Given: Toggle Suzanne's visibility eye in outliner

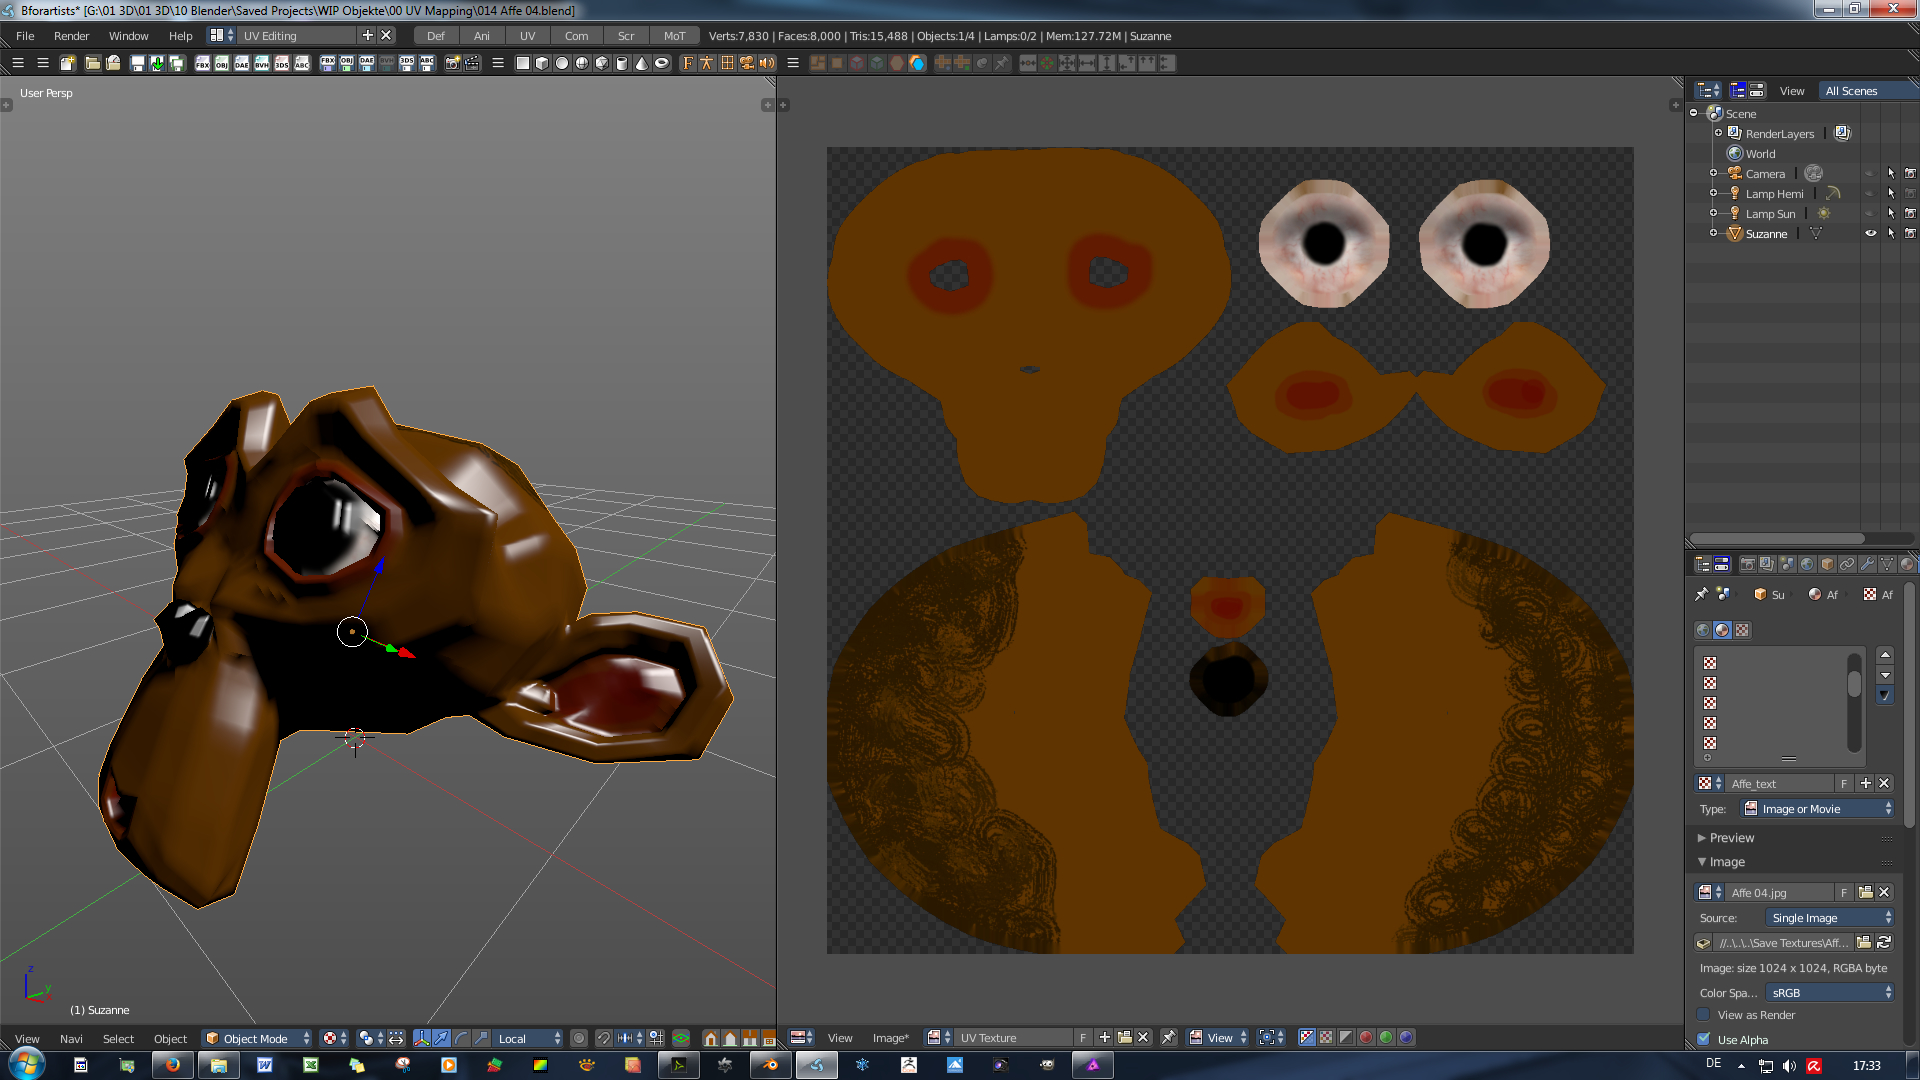Looking at the screenshot, I should point(1870,233).
